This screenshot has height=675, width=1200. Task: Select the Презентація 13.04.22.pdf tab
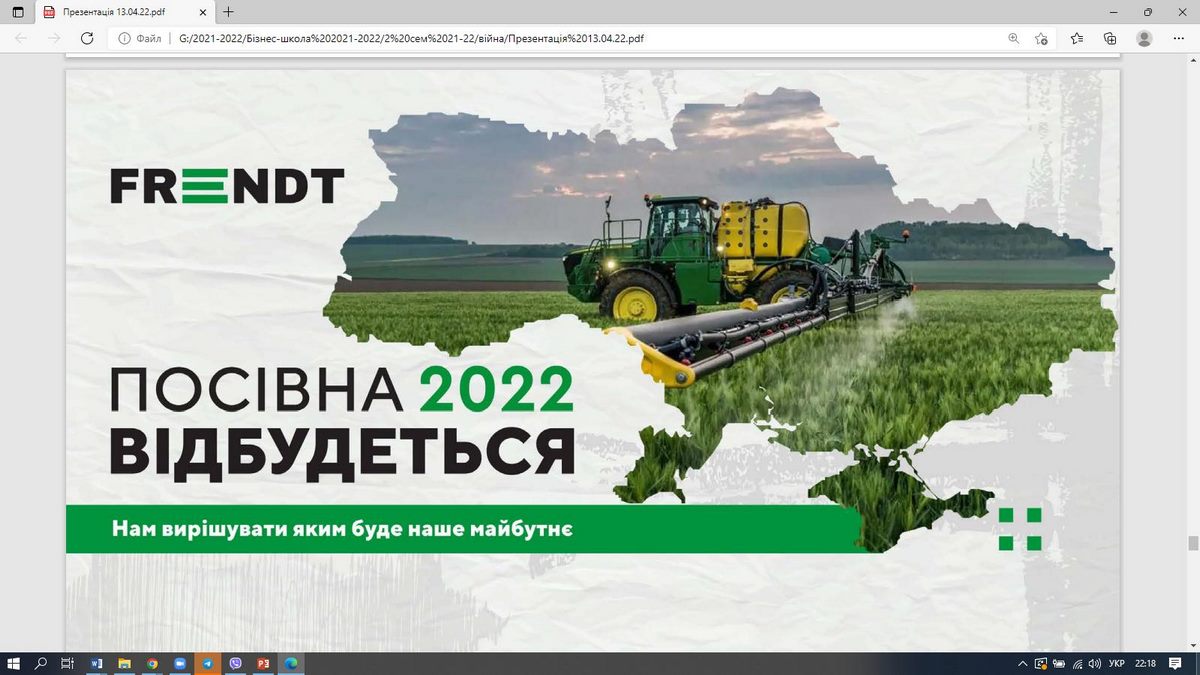coord(115,12)
